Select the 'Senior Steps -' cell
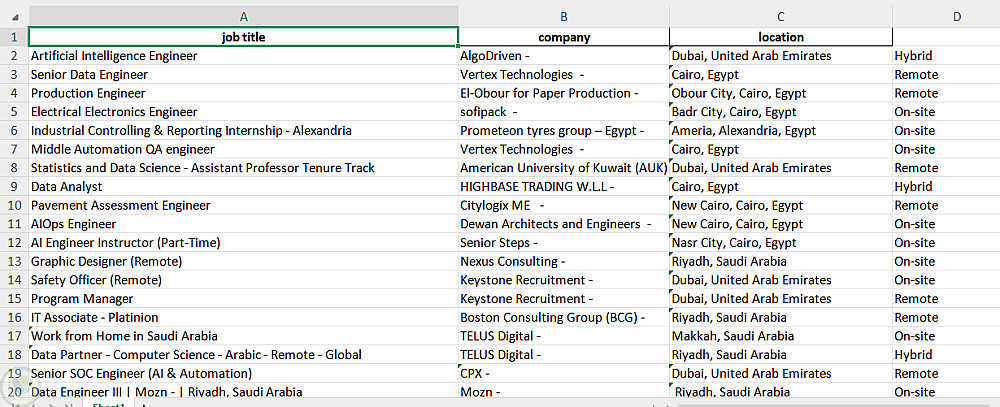 pyautogui.click(x=564, y=242)
